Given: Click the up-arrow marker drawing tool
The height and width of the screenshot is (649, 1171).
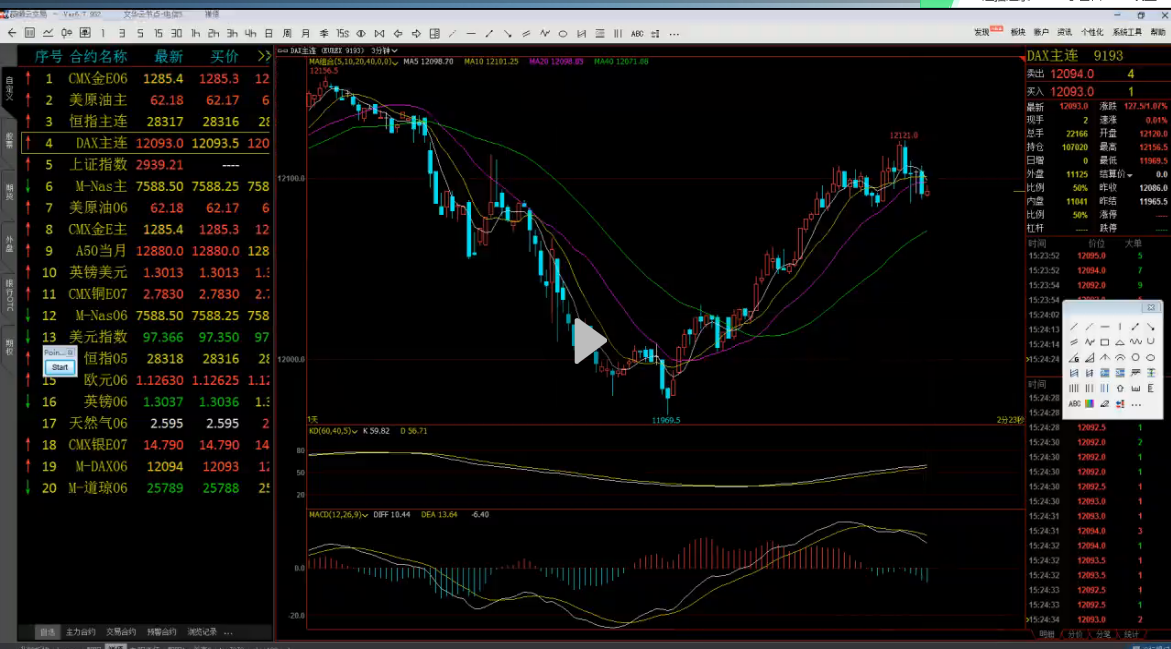Looking at the screenshot, I should (x=1120, y=388).
